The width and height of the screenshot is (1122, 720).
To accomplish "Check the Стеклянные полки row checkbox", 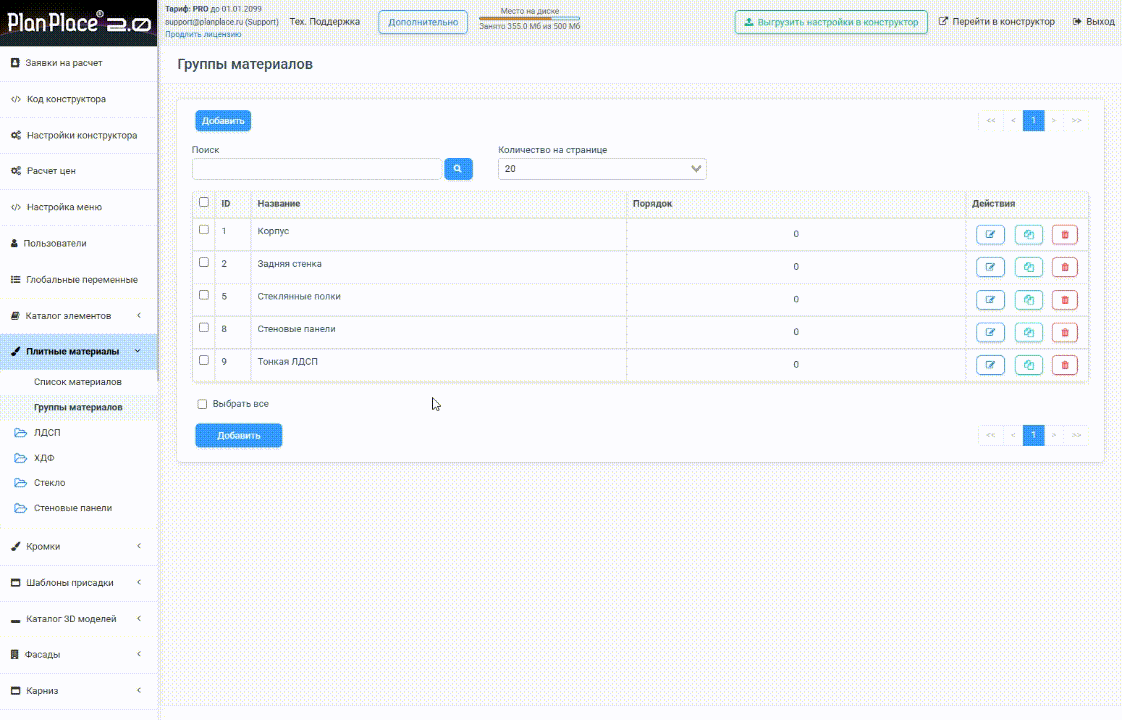I will click(x=204, y=295).
